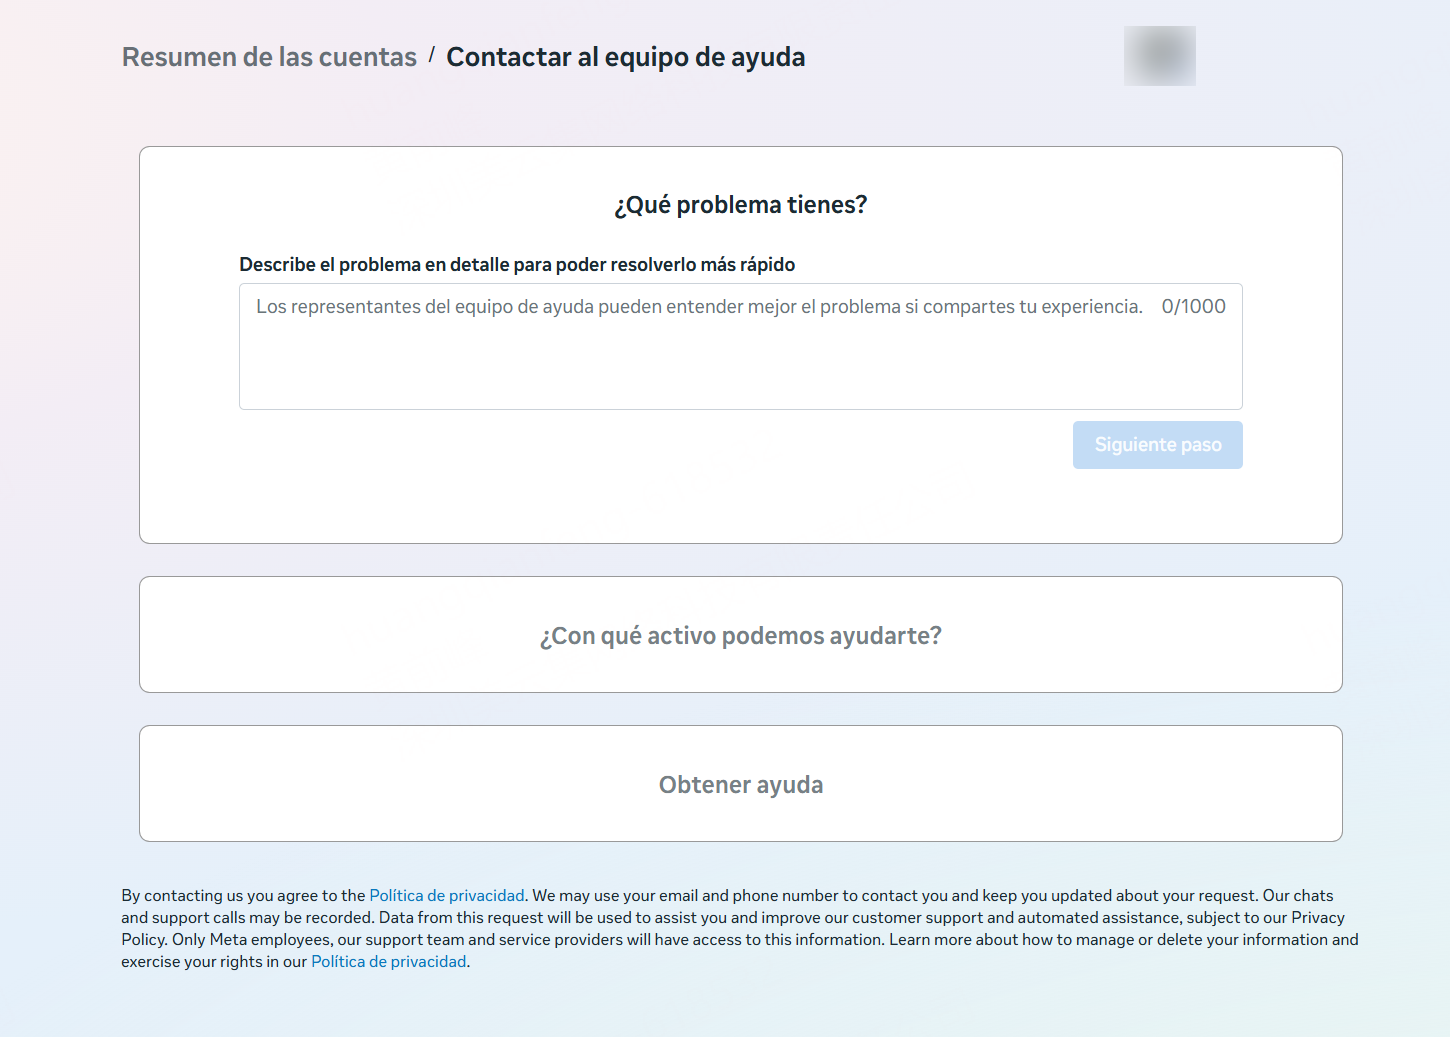Click the Contactar al equipo de ayuda title

625,57
